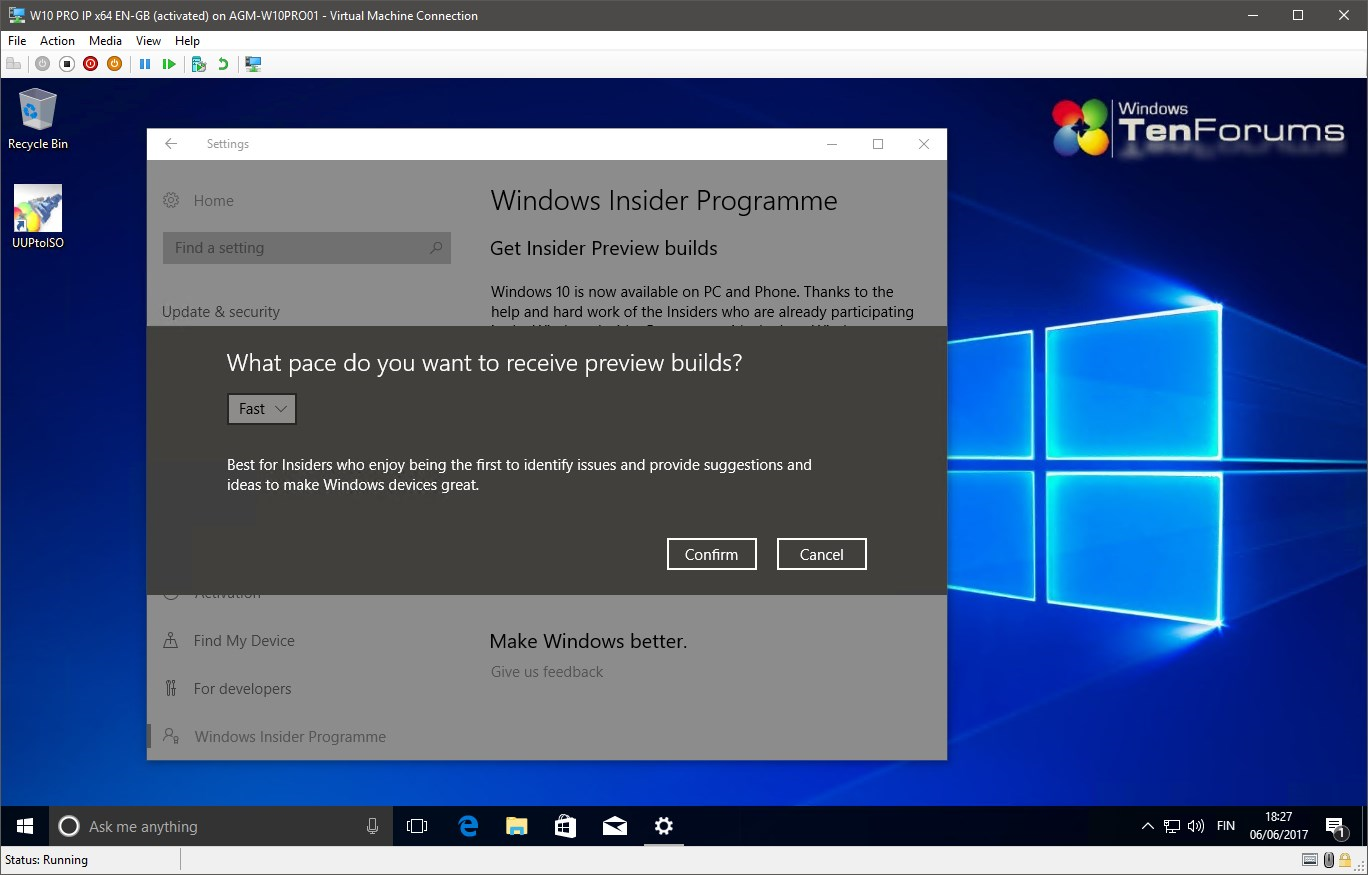
Task: Click the Settings gear on the taskbar
Action: (664, 826)
